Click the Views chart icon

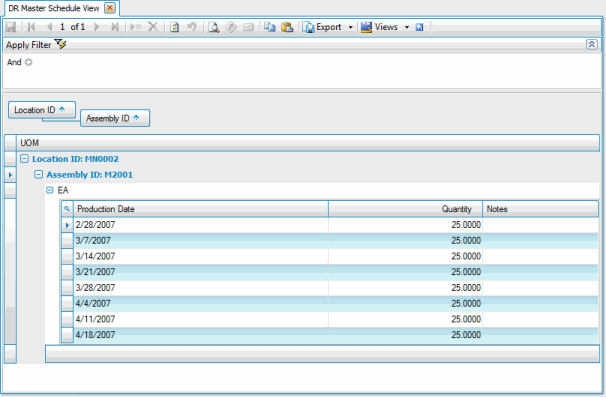point(366,27)
